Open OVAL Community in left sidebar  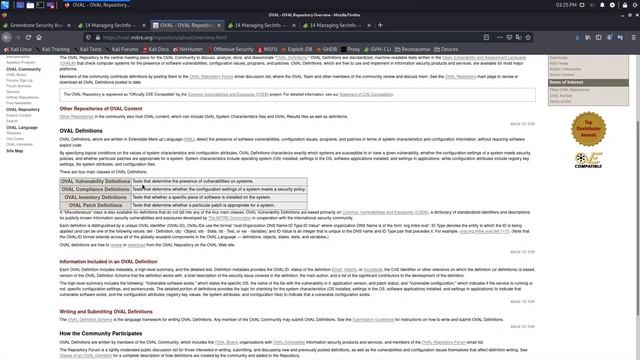click(23, 69)
